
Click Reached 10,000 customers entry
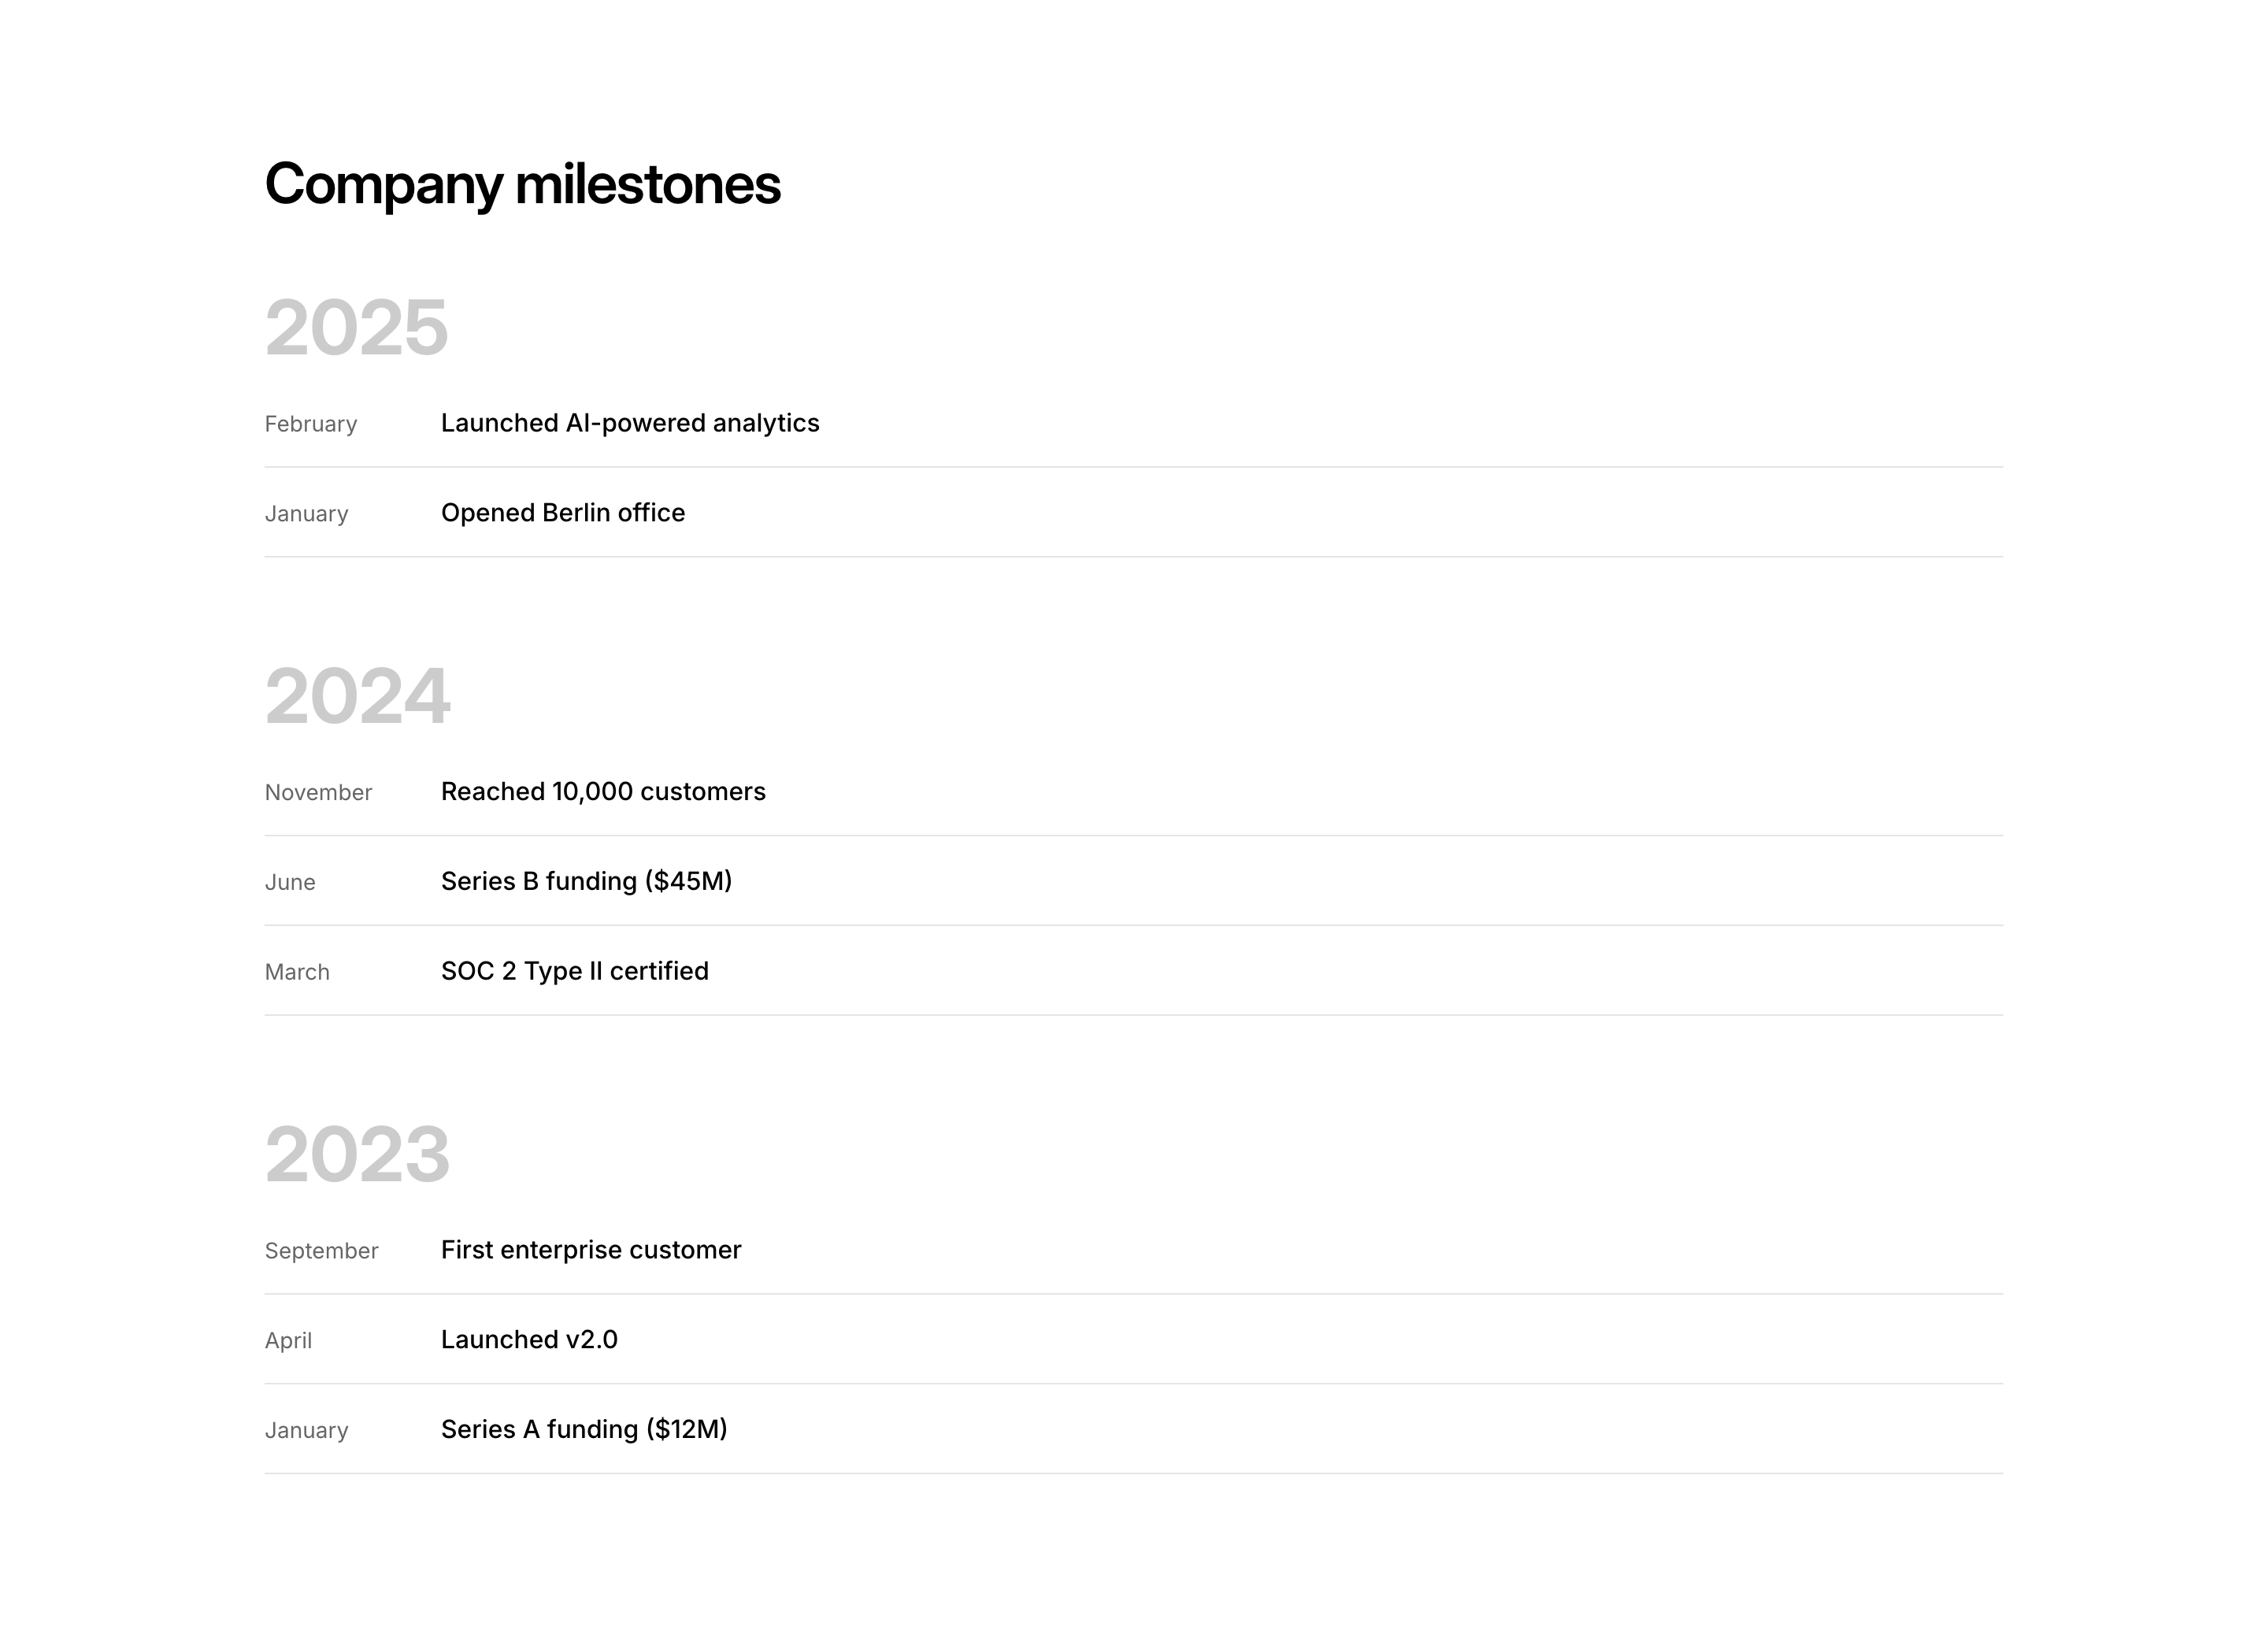(x=602, y=792)
